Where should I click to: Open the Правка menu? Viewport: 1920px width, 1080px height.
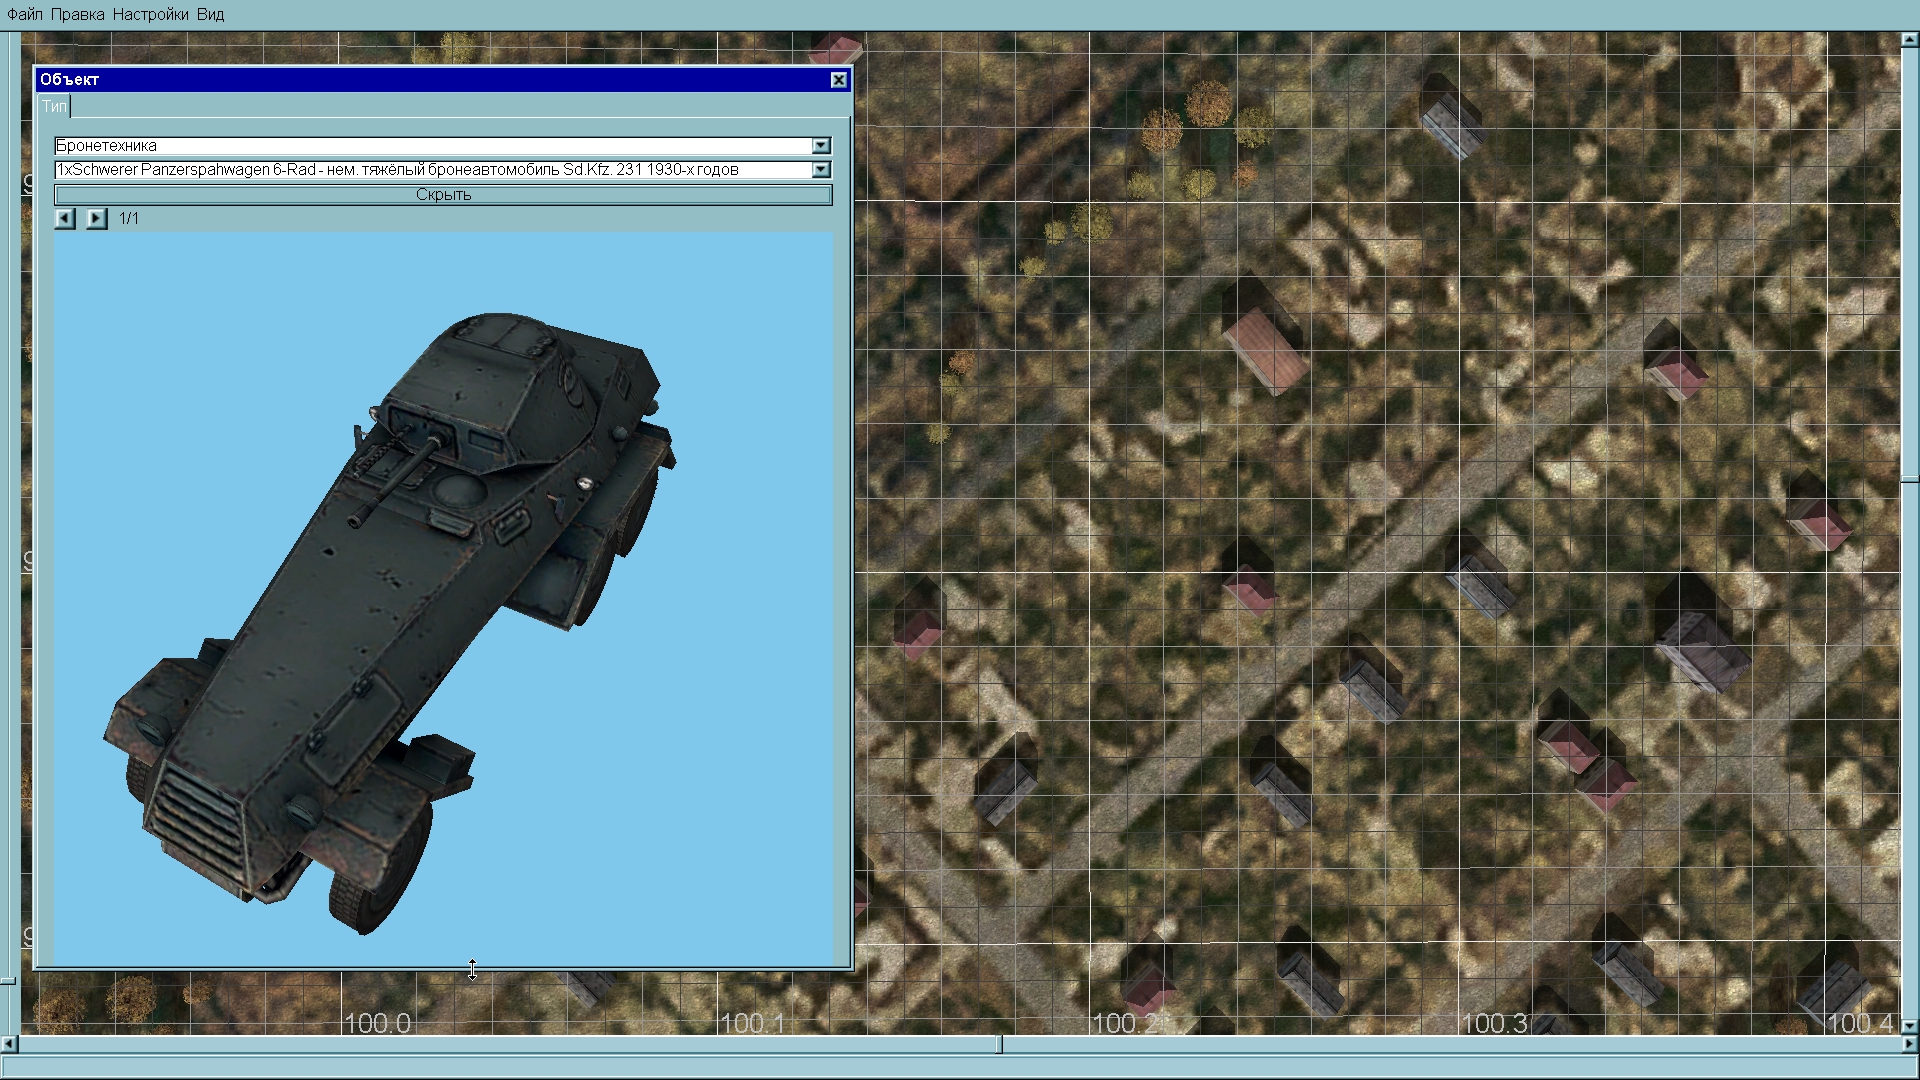click(77, 14)
